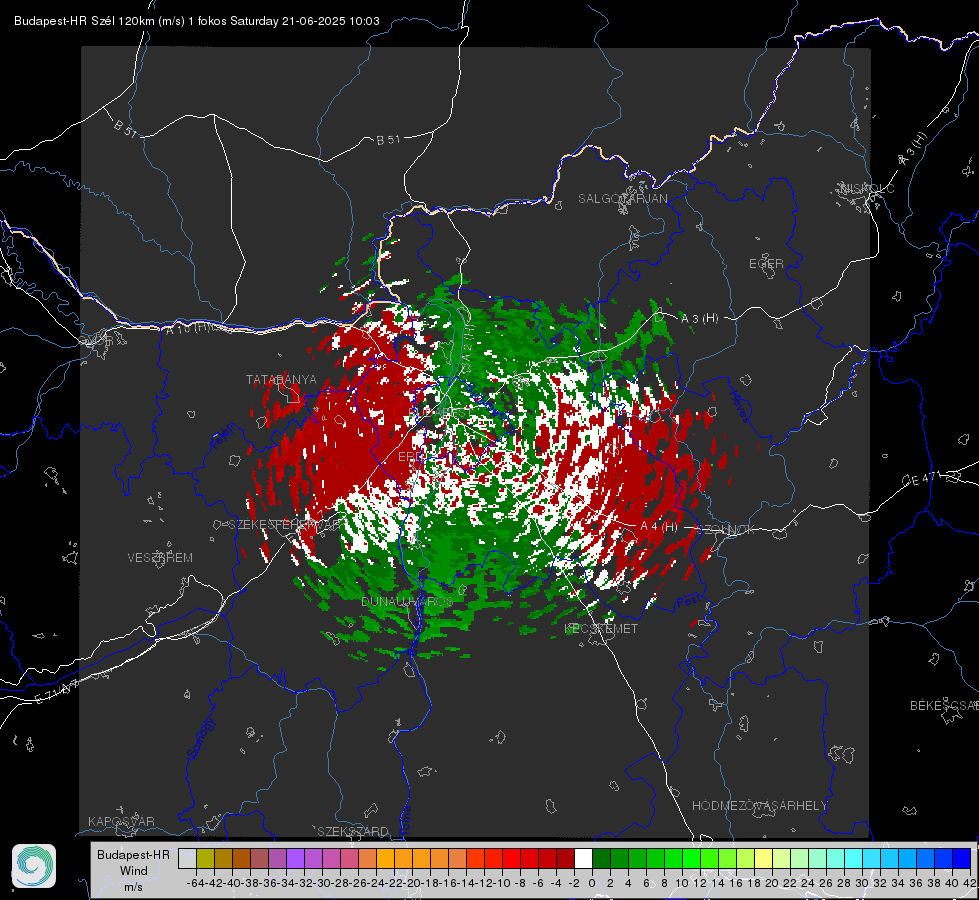Select the light gray swatch left of -64
This screenshot has height=900, width=979.
(x=187, y=858)
